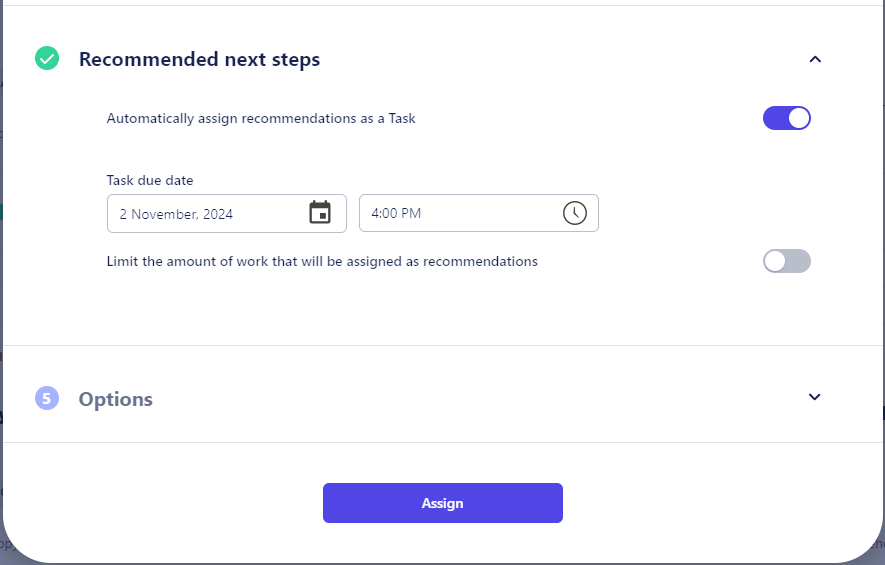
Task: Click the Automatically assign recommendations label
Action: [x=261, y=119]
